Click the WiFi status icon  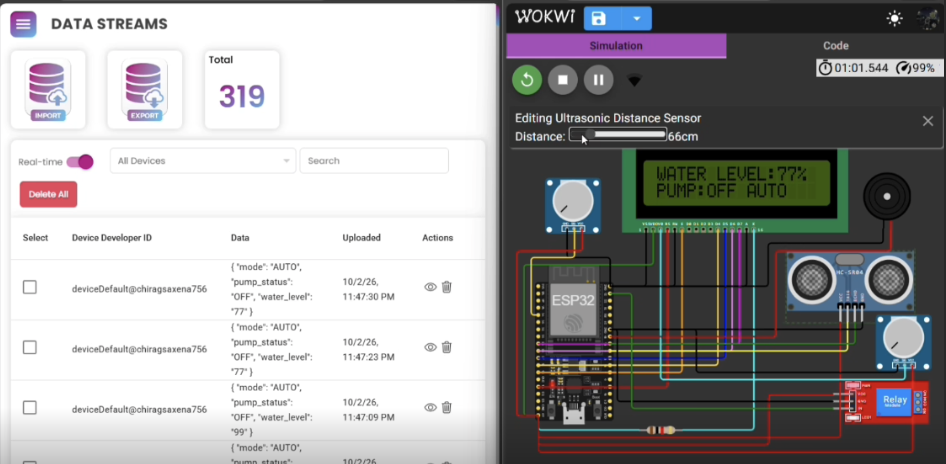(x=634, y=80)
